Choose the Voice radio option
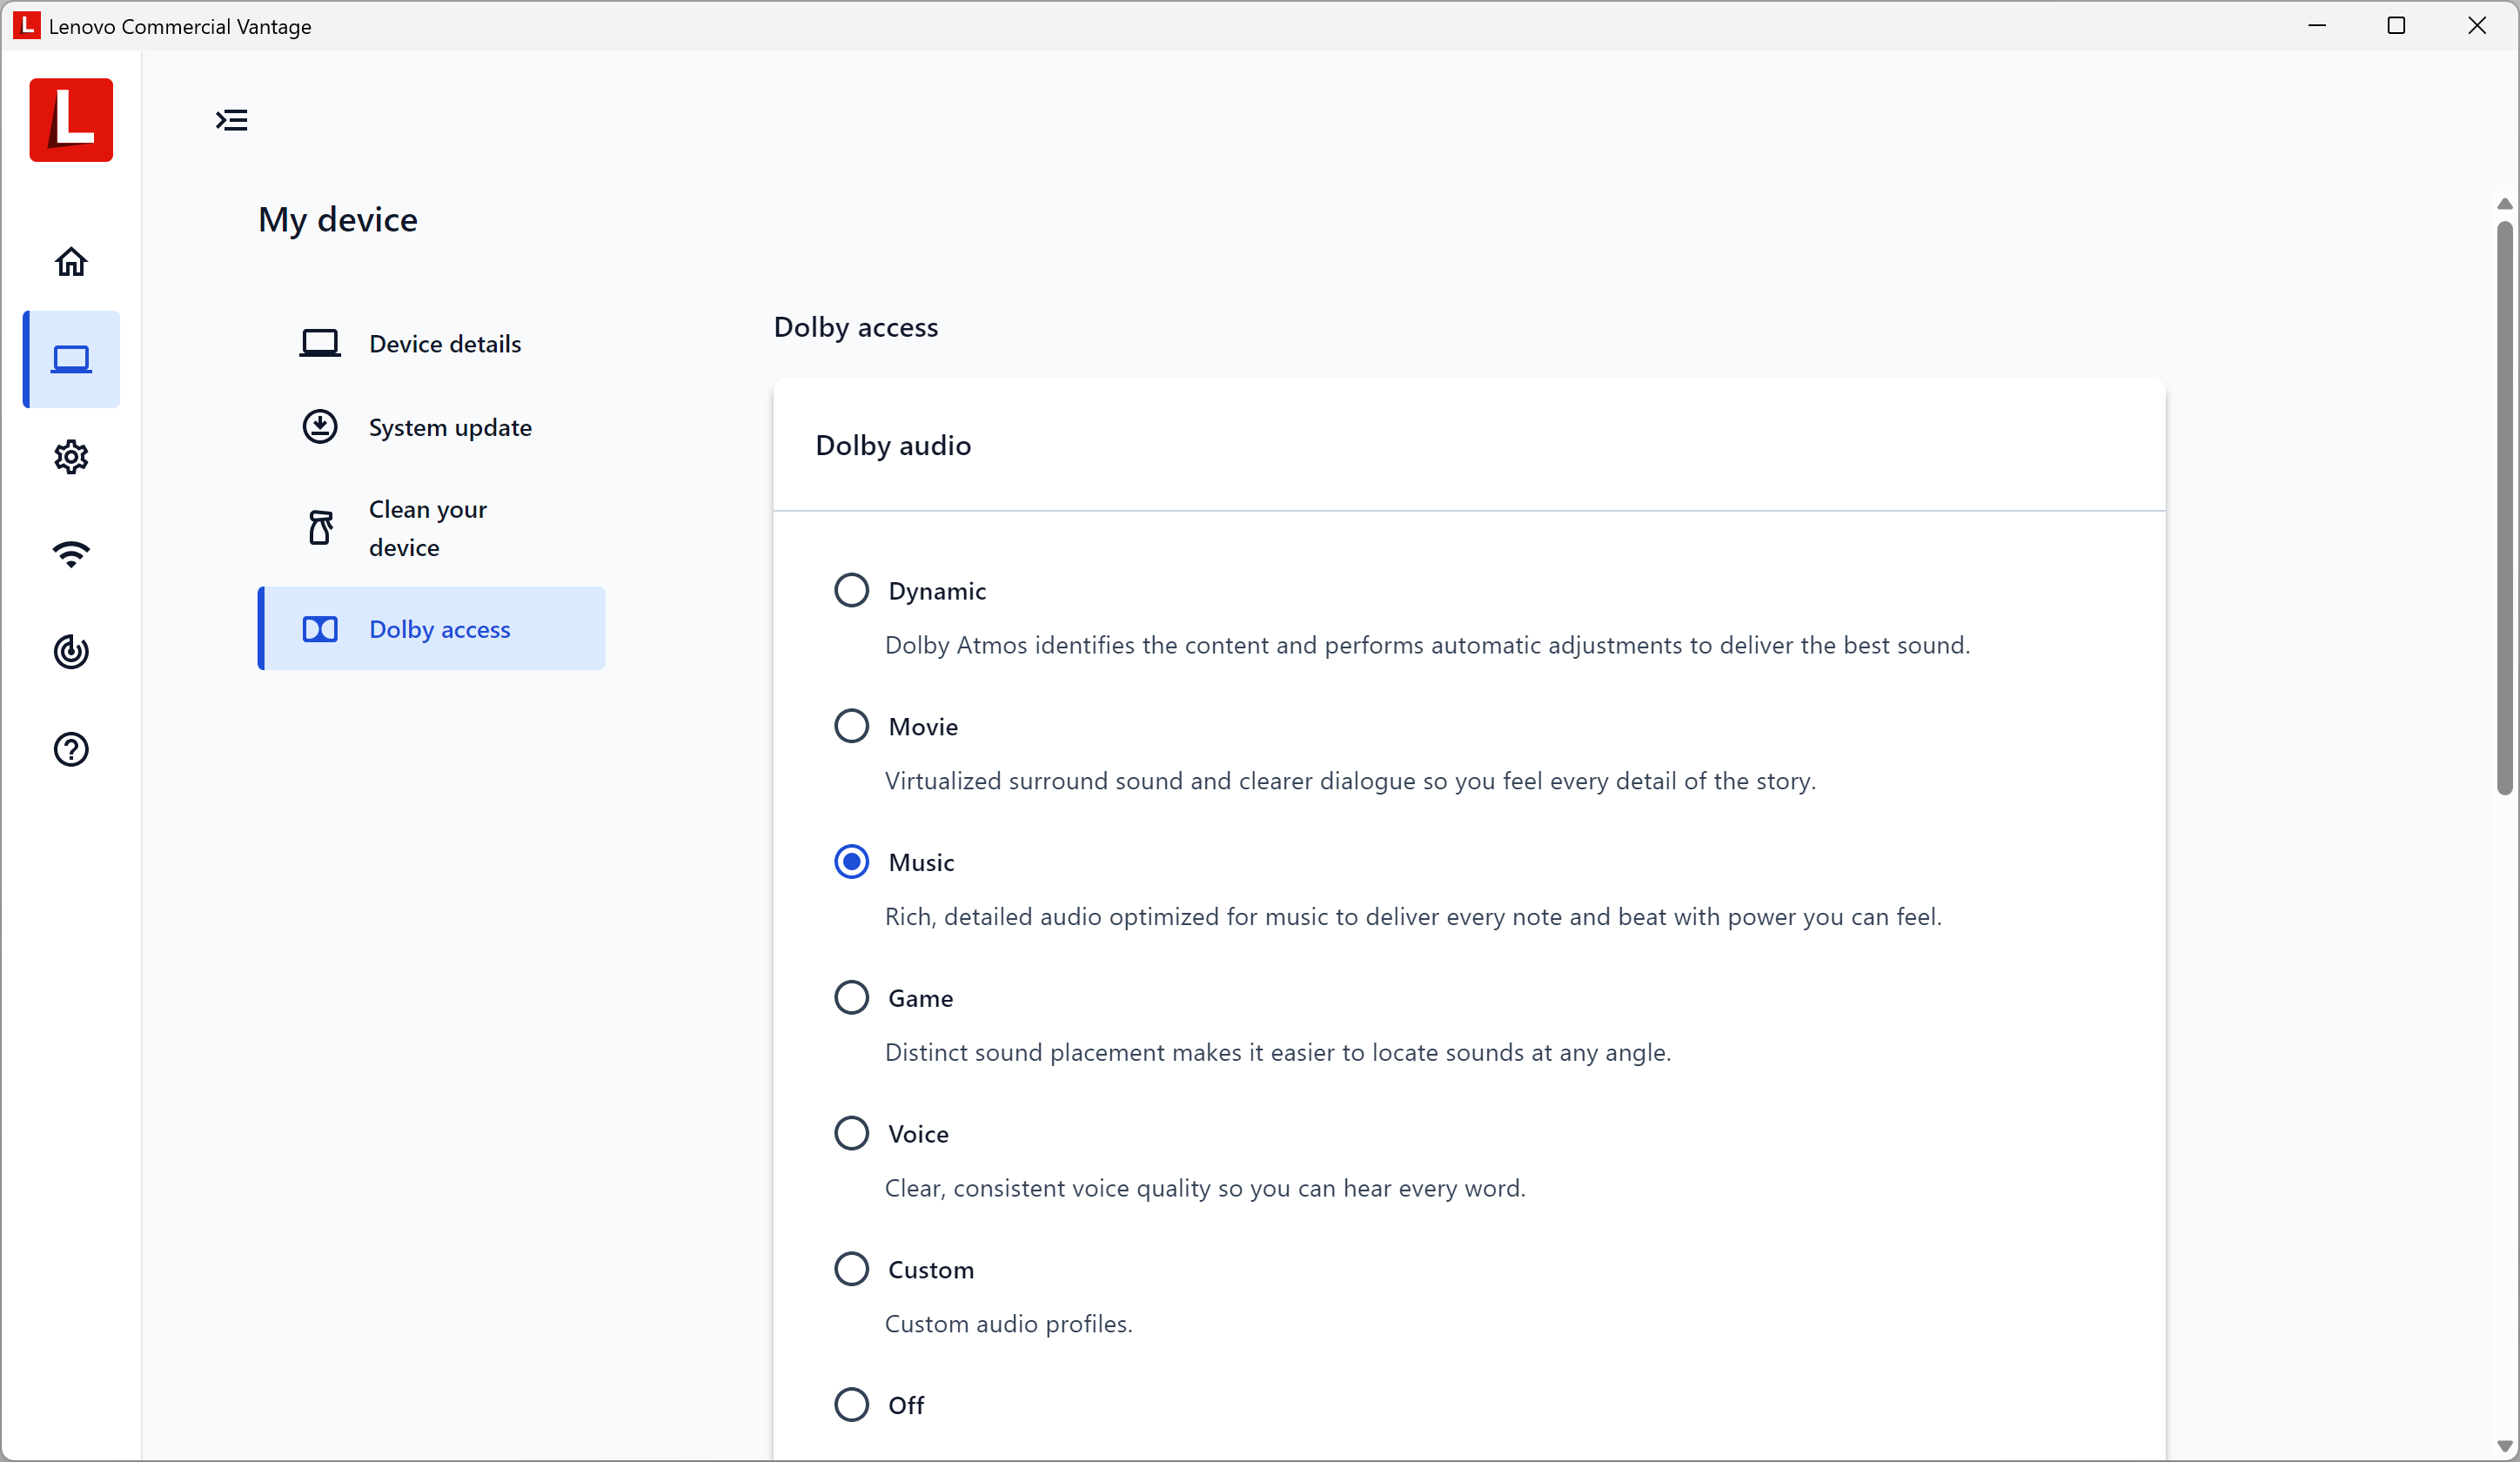This screenshot has height=1462, width=2520. point(851,1133)
